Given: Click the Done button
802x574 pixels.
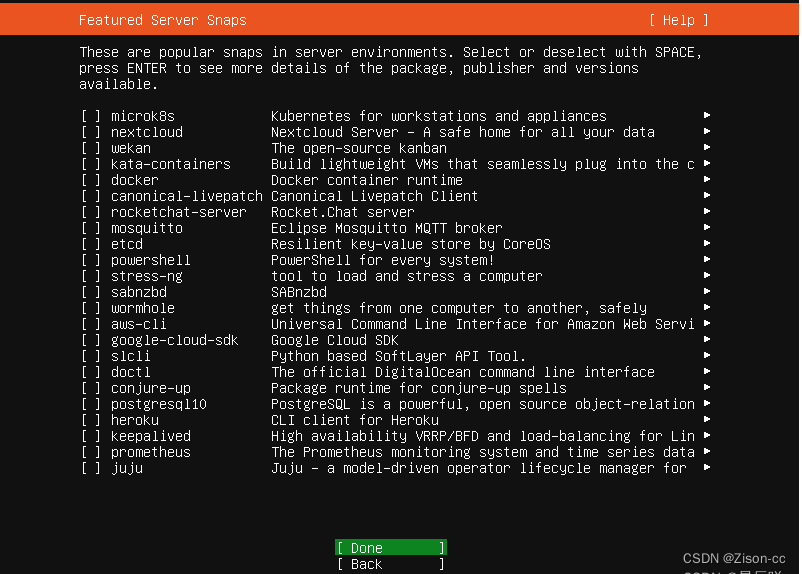Looking at the screenshot, I should [x=391, y=547].
